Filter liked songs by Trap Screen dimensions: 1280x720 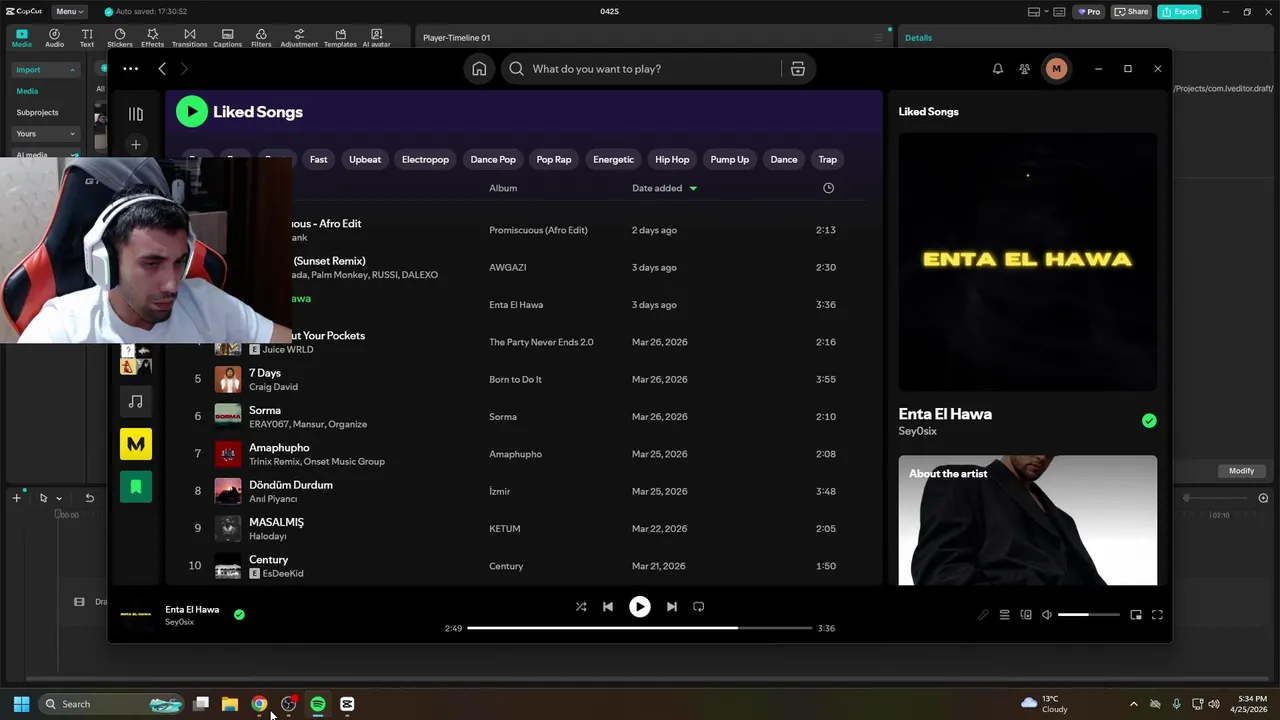pyautogui.click(x=828, y=159)
